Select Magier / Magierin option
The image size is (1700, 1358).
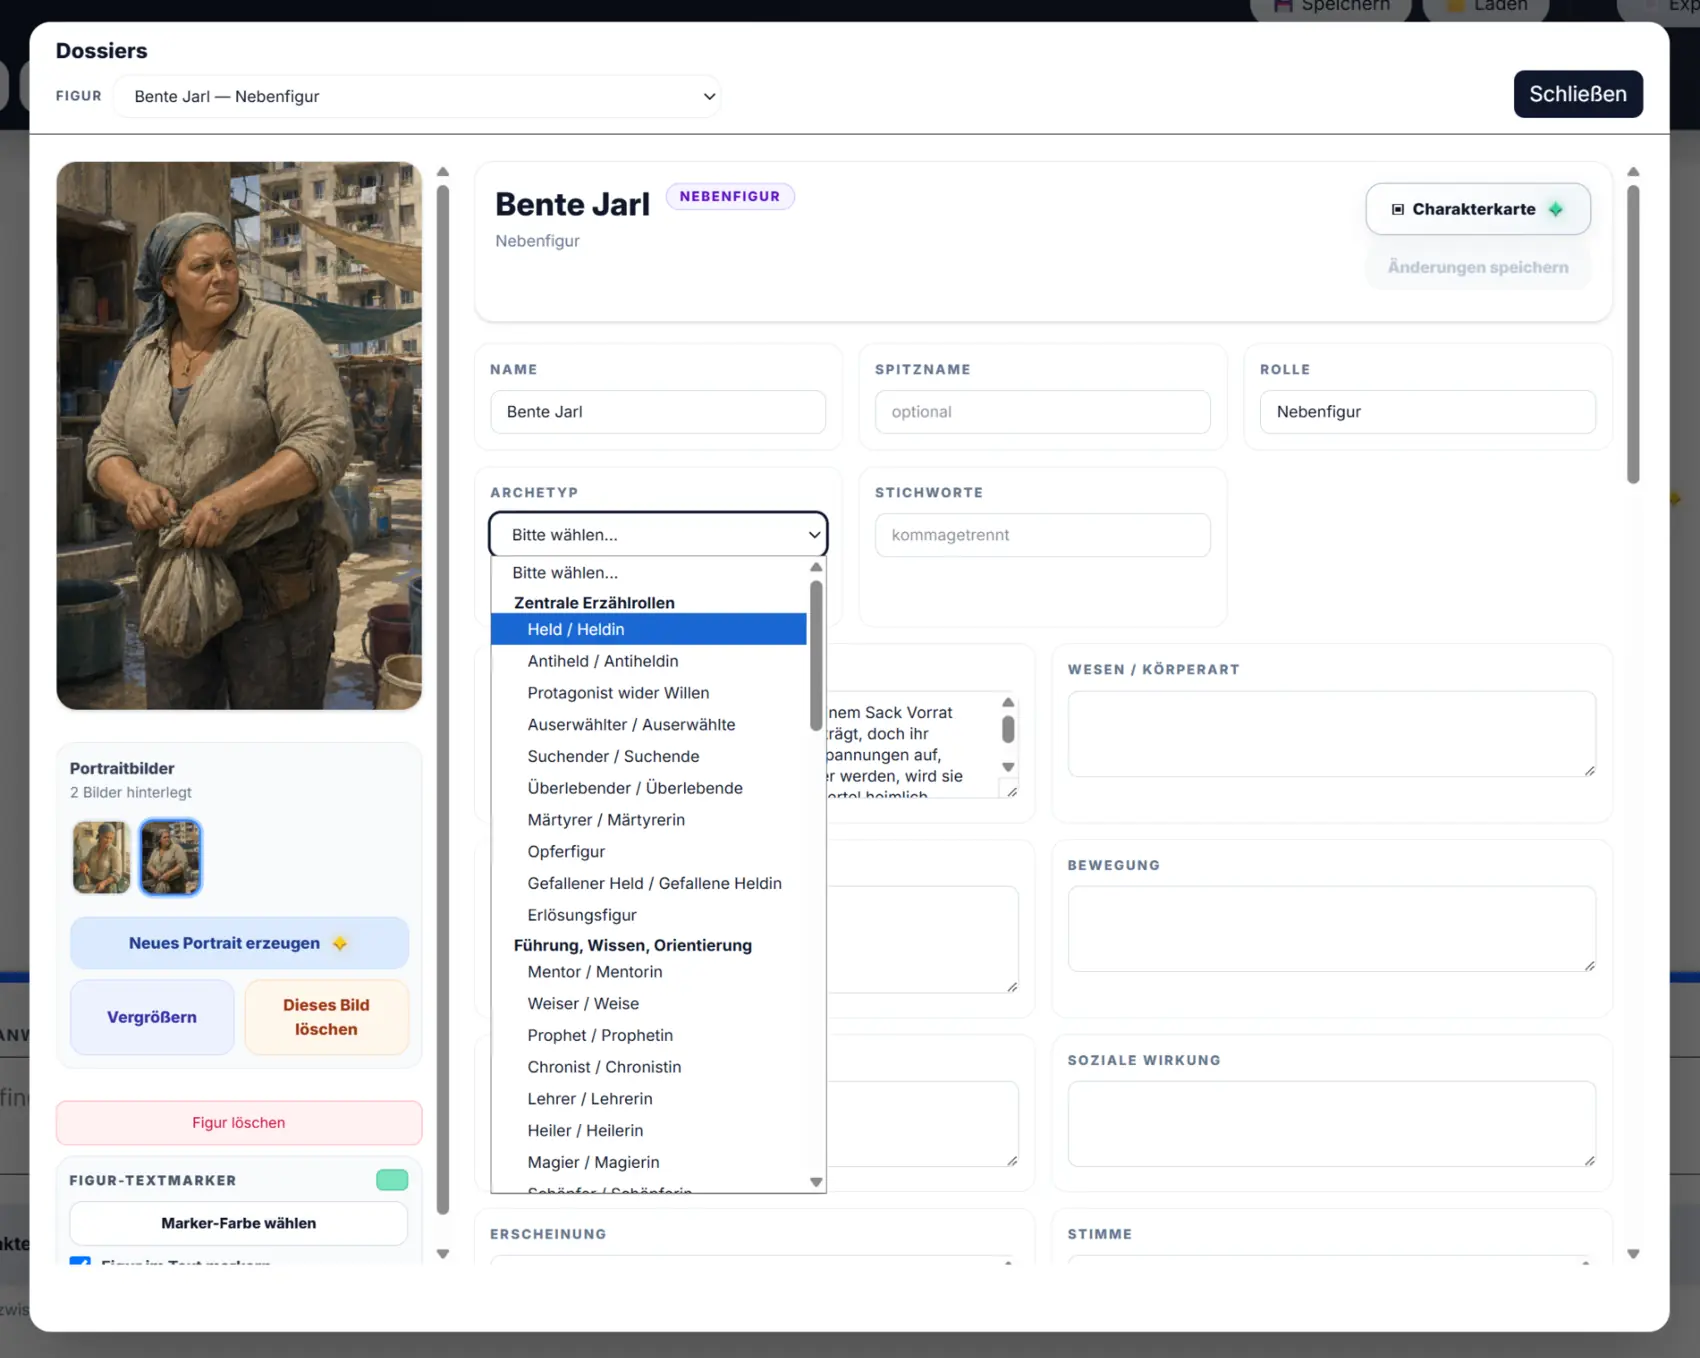(x=649, y=1163)
